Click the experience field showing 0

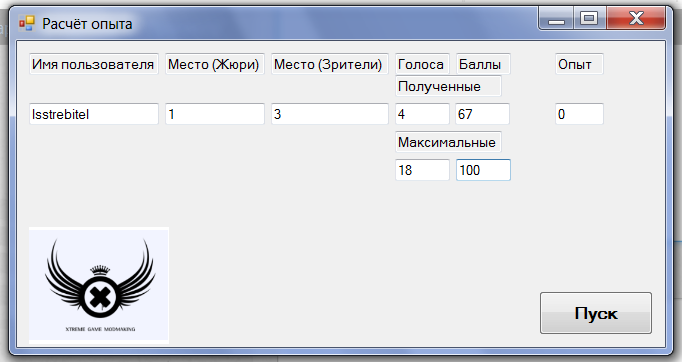[x=579, y=114]
